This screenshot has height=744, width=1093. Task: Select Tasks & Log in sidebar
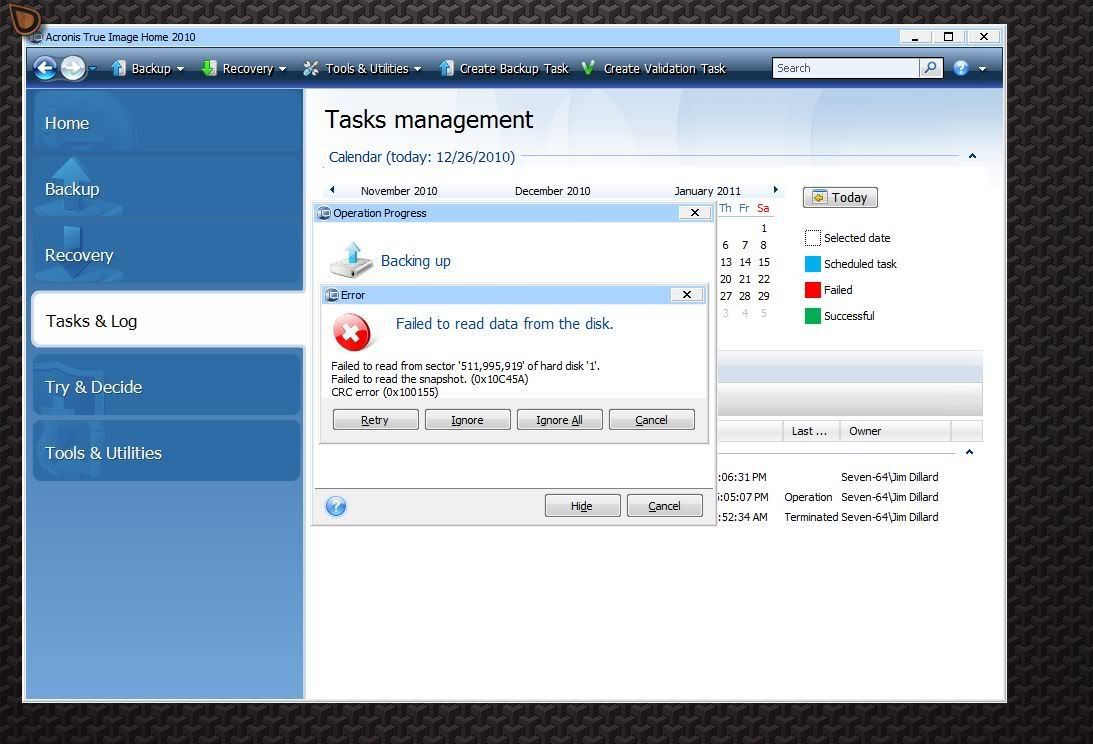tap(166, 321)
